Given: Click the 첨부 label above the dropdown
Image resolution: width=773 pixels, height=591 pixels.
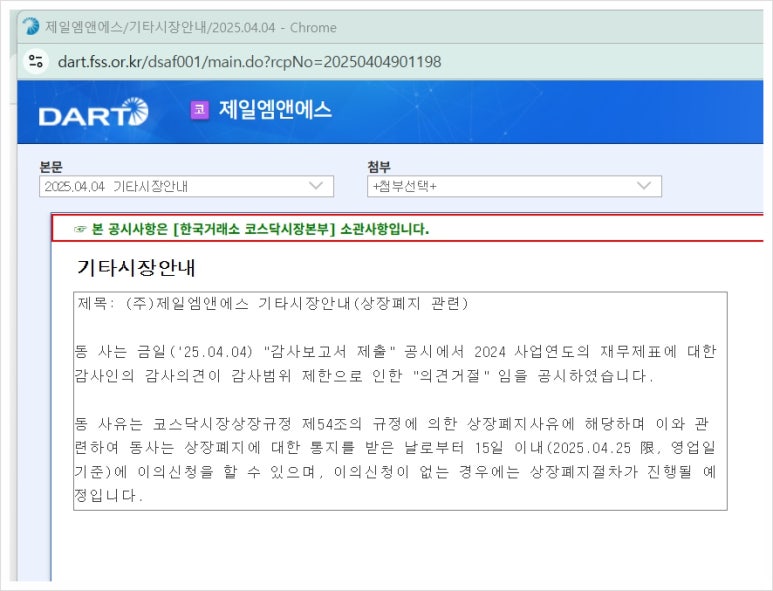Looking at the screenshot, I should 379,167.
